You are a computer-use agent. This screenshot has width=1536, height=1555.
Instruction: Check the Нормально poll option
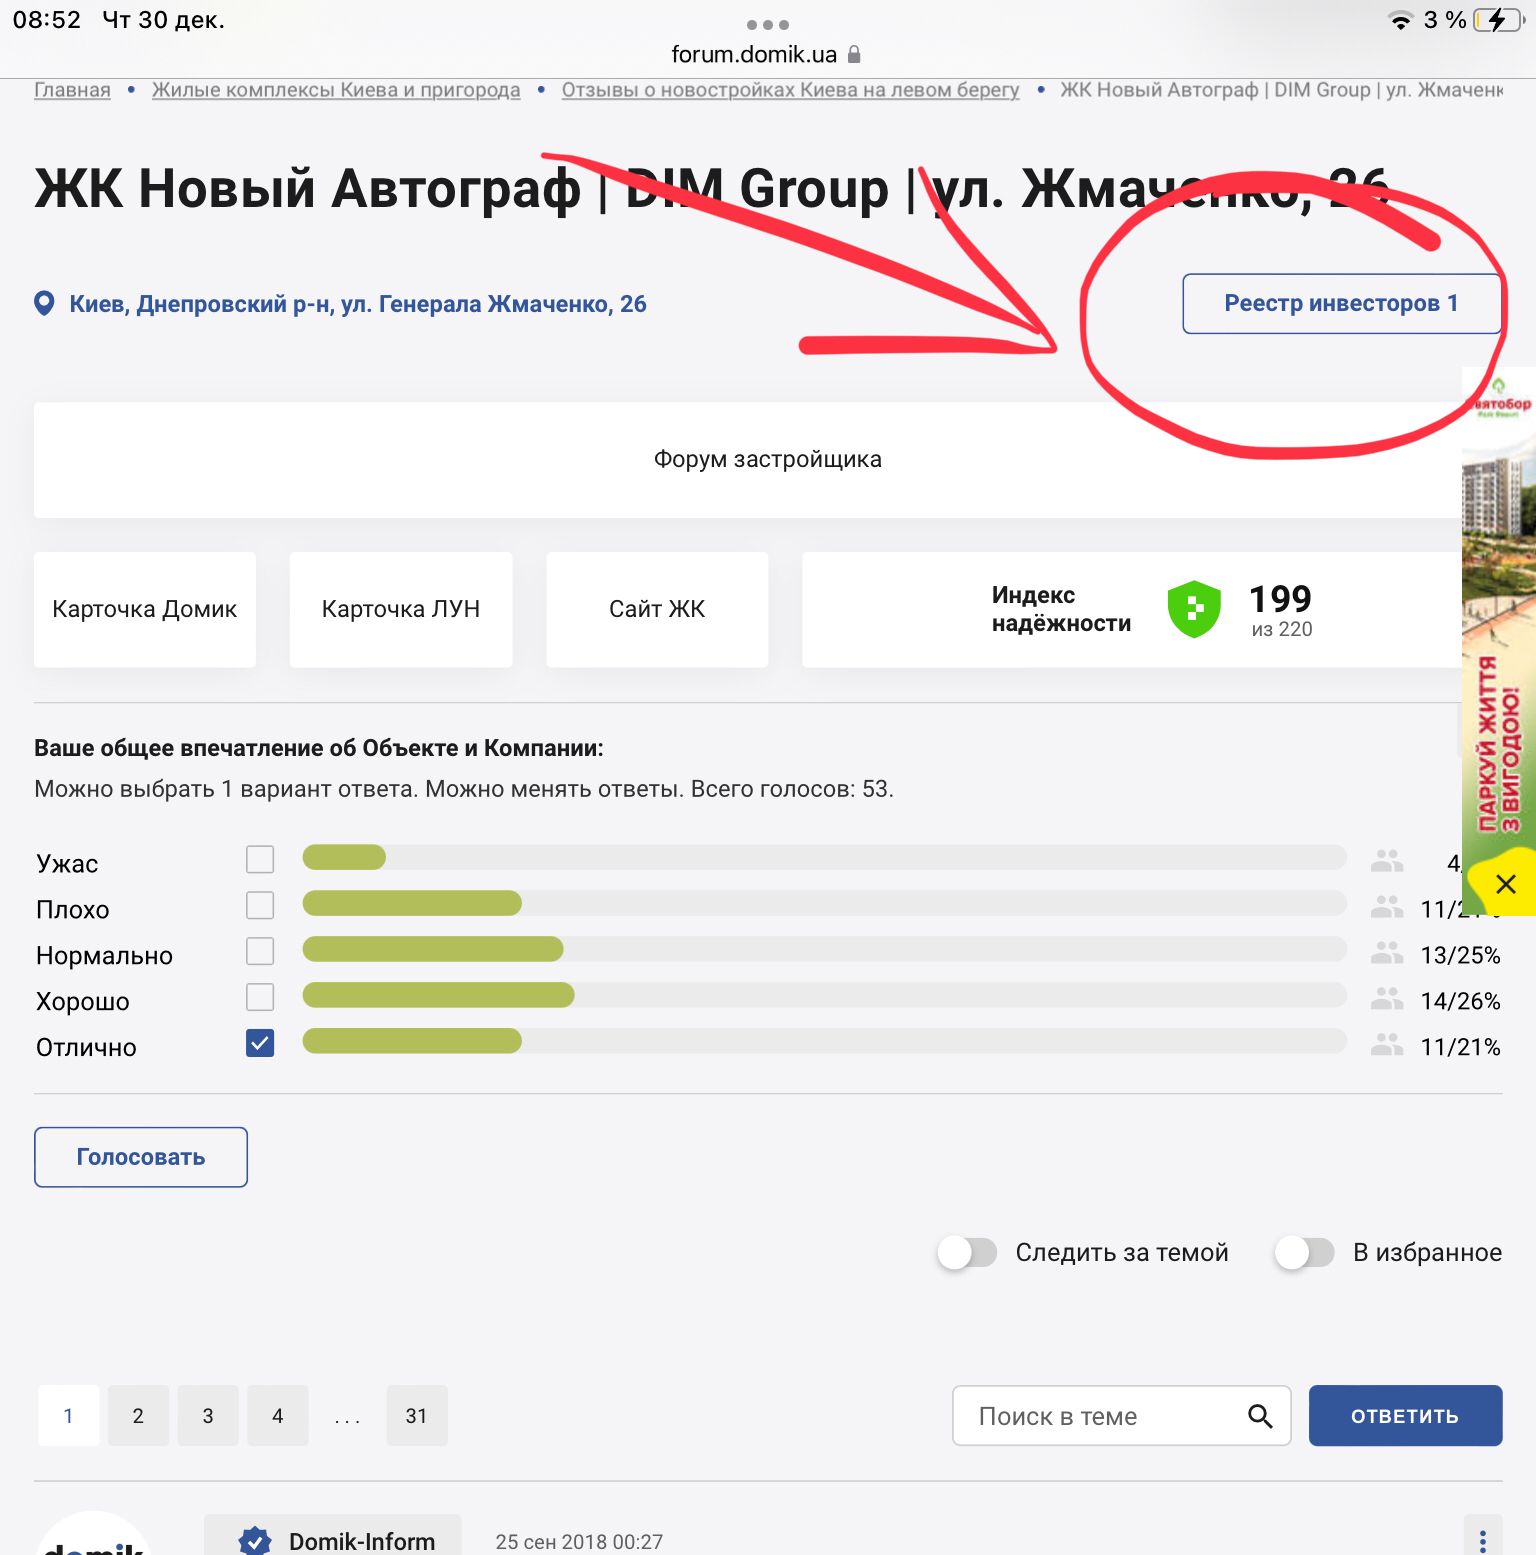260,951
